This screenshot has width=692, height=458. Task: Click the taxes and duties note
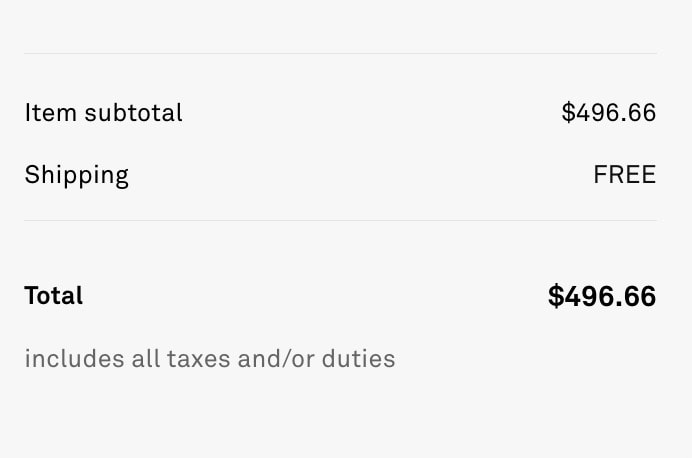click(x=210, y=358)
